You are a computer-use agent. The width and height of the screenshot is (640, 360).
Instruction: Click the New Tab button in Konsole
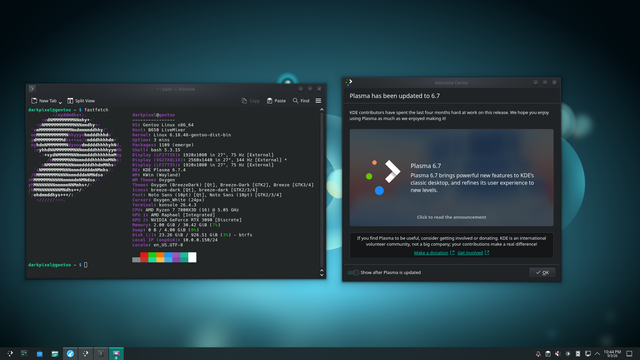[44, 101]
